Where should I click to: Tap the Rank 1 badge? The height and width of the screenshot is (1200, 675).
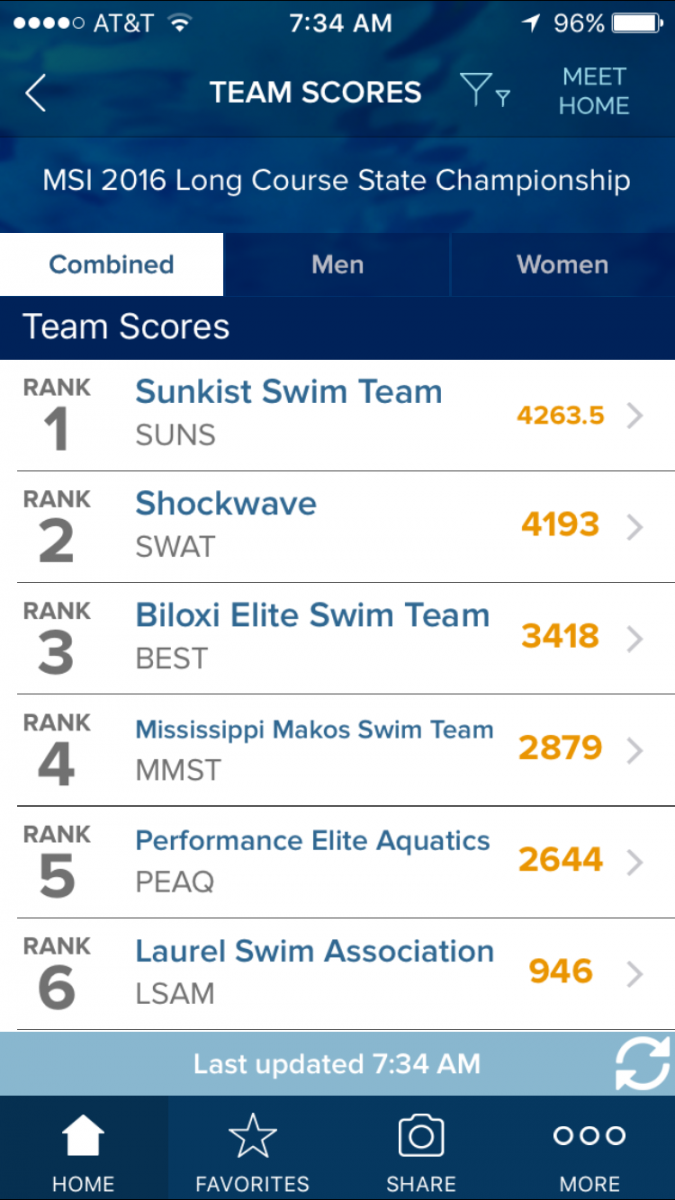click(57, 415)
